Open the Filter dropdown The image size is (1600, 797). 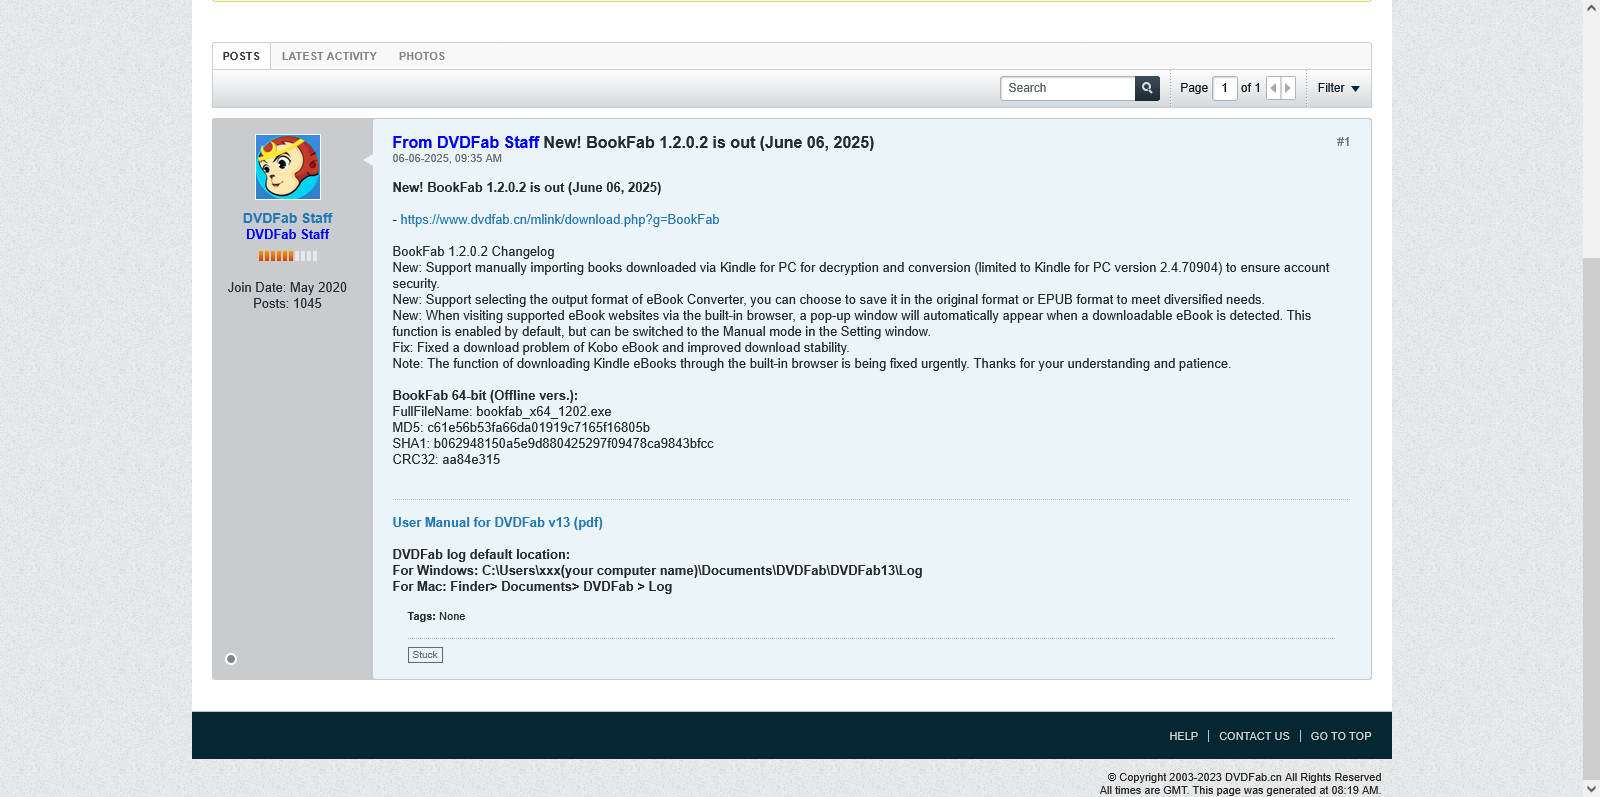click(x=1338, y=88)
